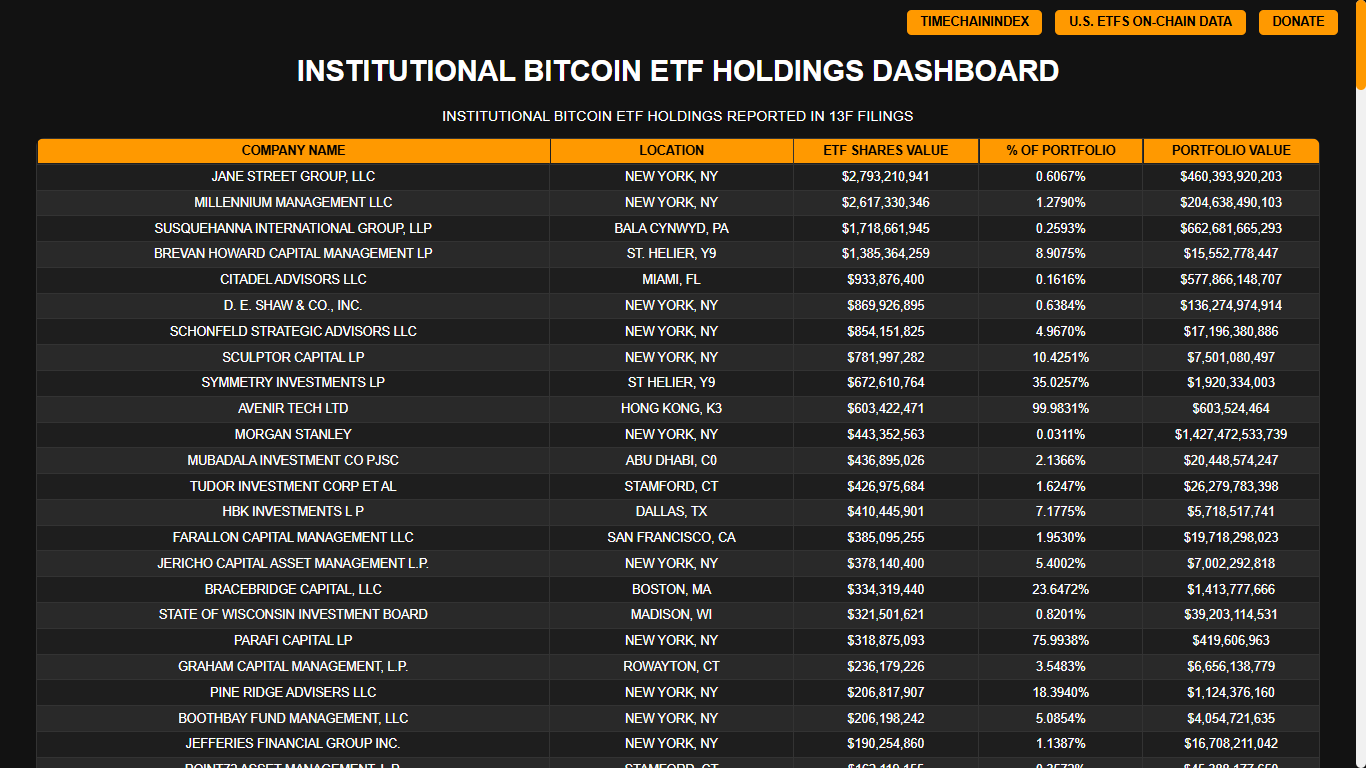Sort by COMPANY NAME column header

[x=293, y=150]
